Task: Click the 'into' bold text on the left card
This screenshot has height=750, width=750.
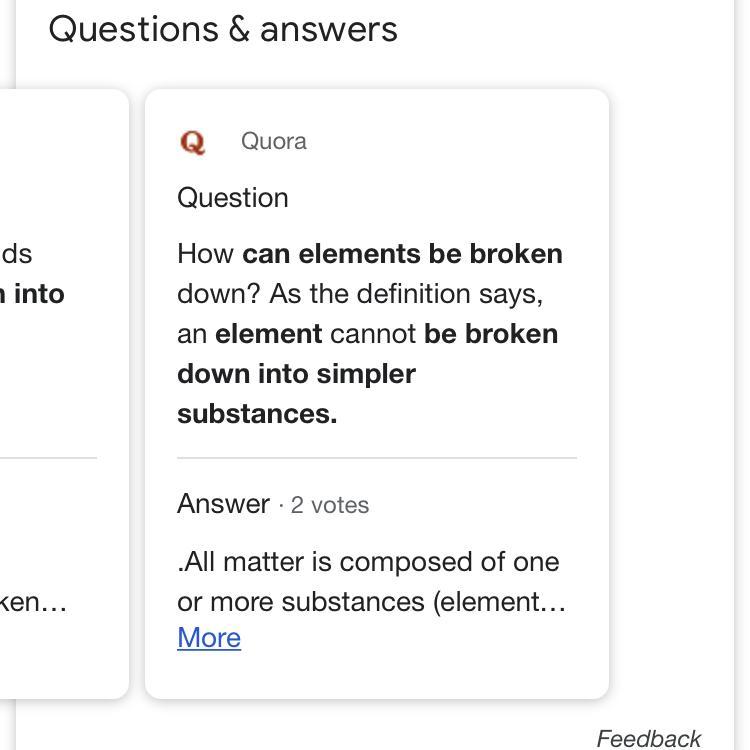Action: (38, 294)
